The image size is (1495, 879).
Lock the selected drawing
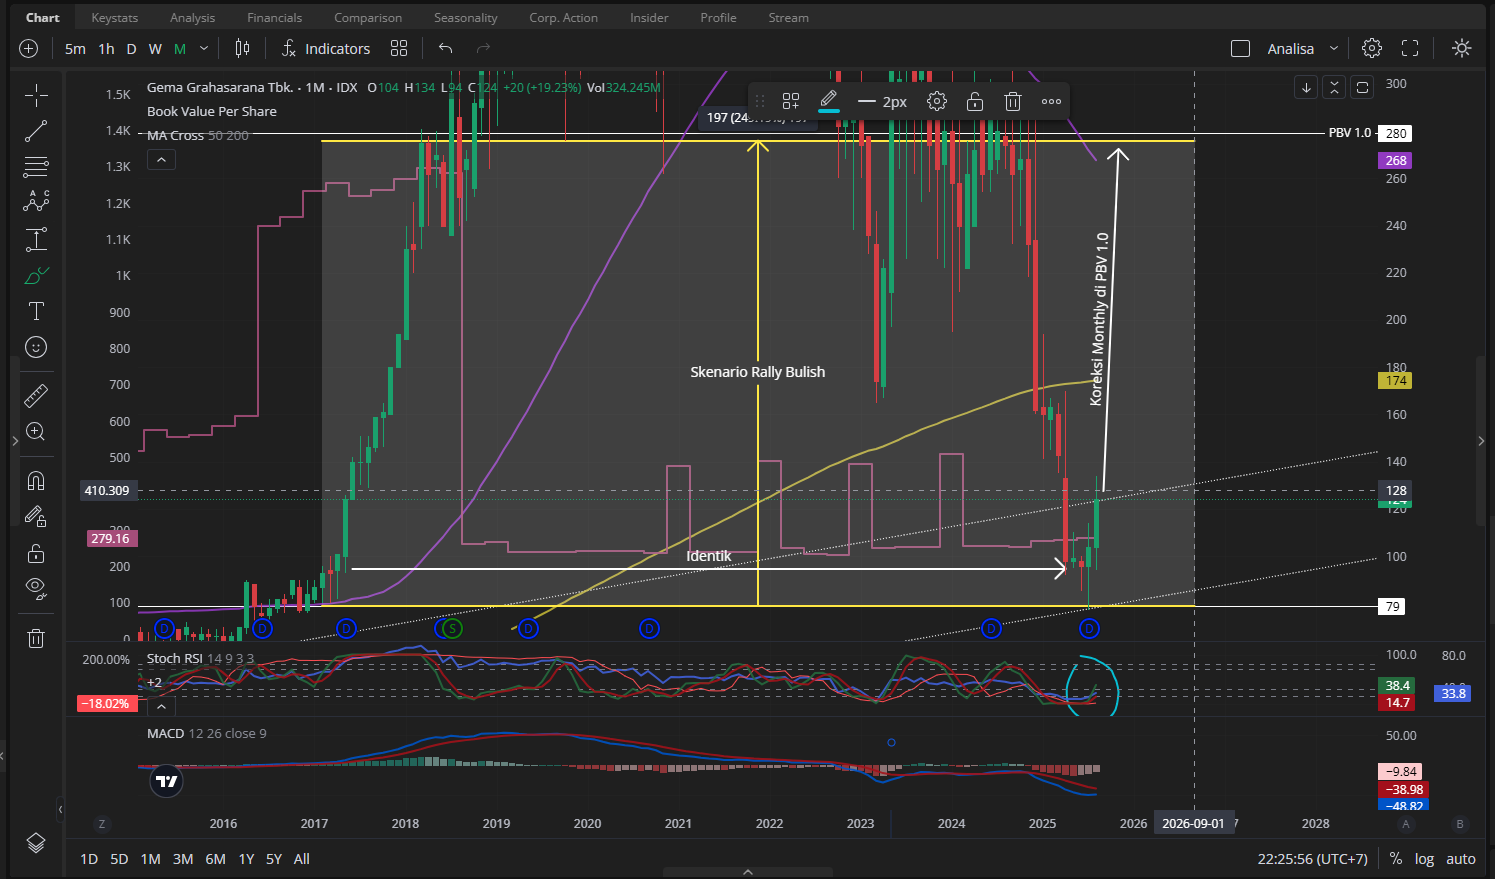pyautogui.click(x=975, y=101)
